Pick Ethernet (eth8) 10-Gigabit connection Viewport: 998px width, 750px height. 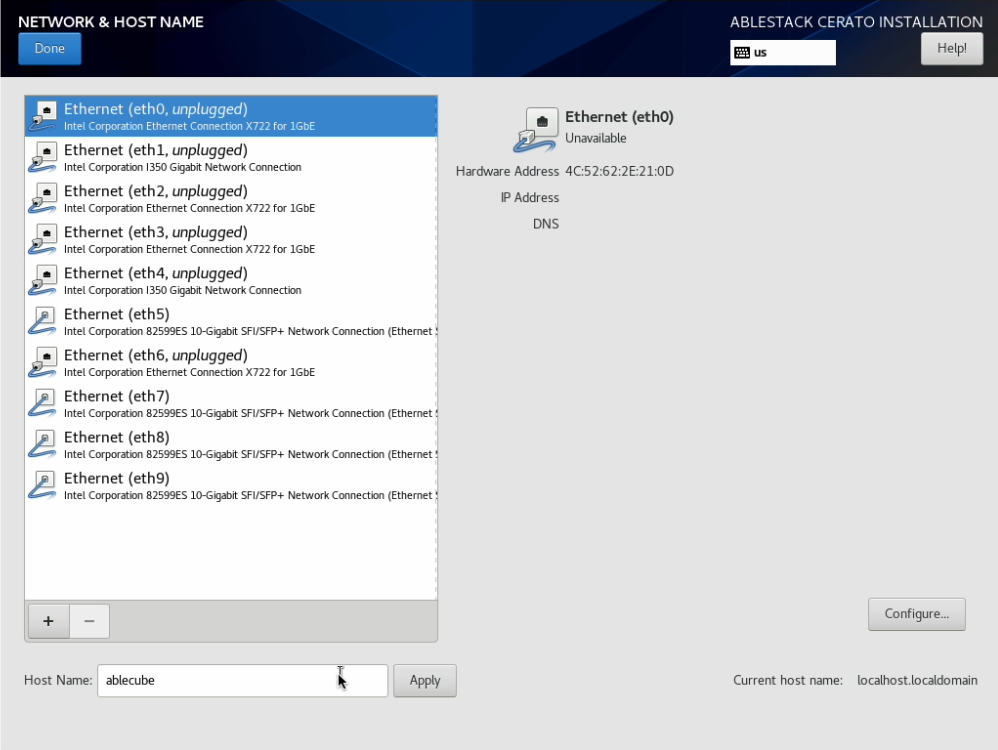pyautogui.click(x=230, y=444)
